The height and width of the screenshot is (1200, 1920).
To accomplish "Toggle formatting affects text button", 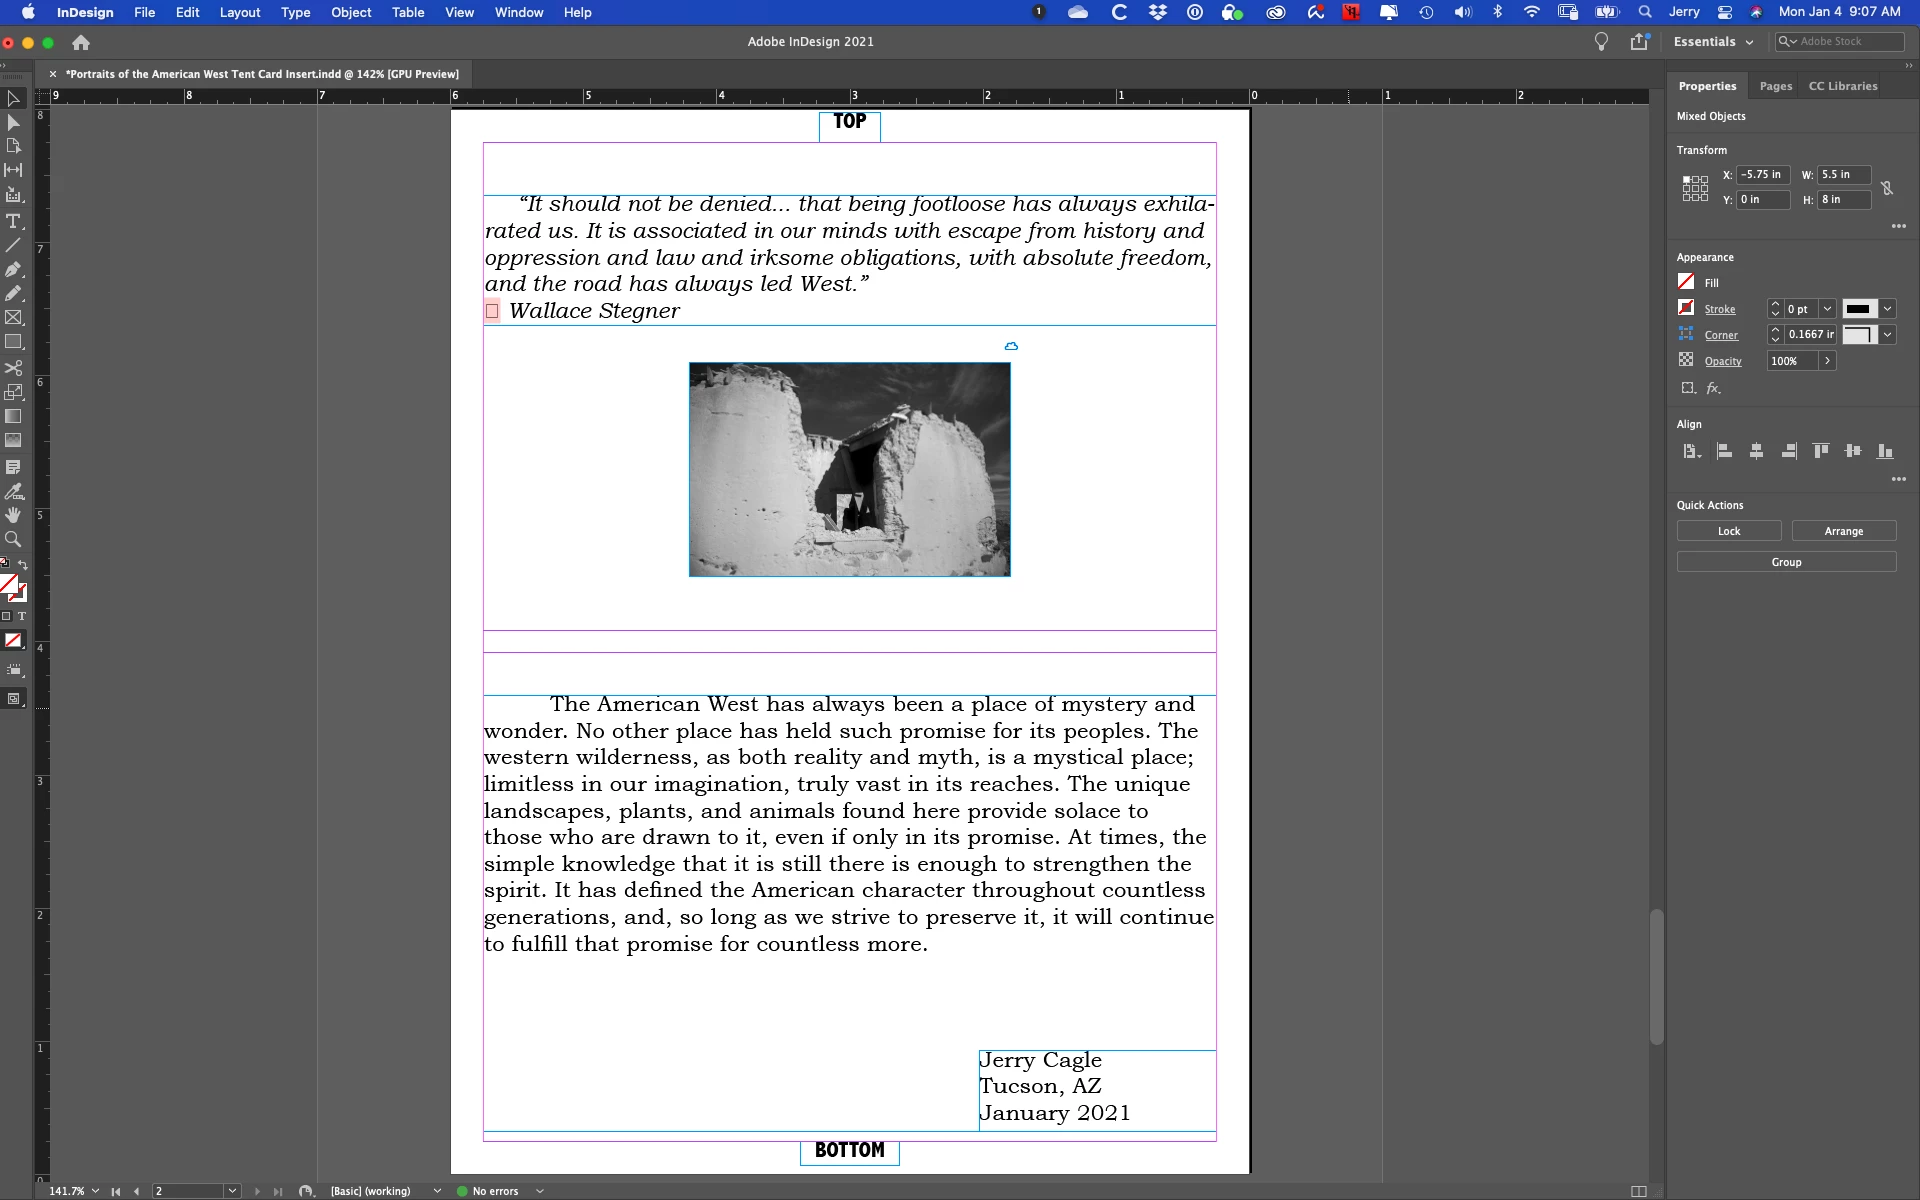I will tap(22, 616).
